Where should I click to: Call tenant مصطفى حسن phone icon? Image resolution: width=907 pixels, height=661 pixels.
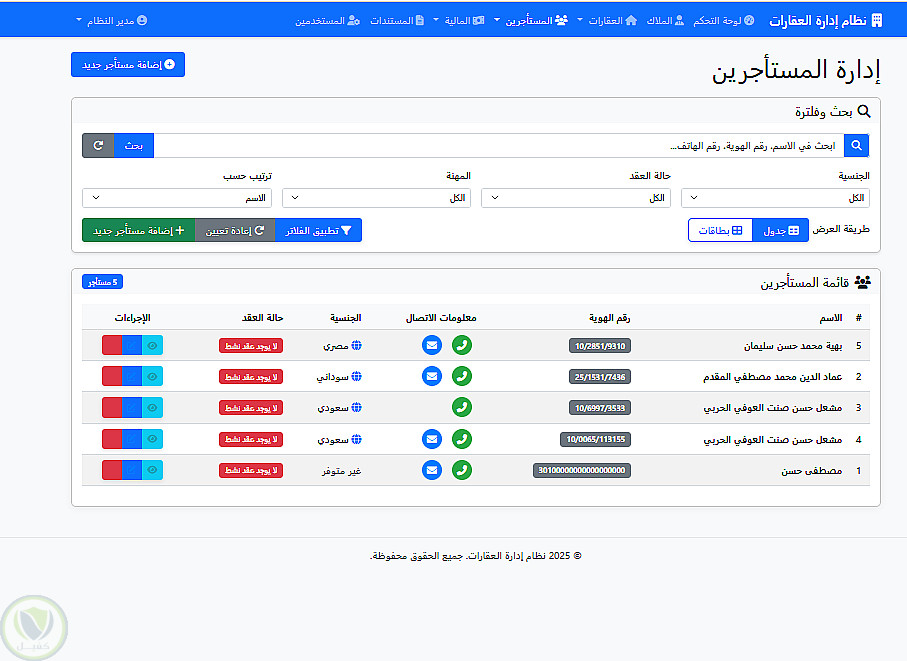[462, 470]
